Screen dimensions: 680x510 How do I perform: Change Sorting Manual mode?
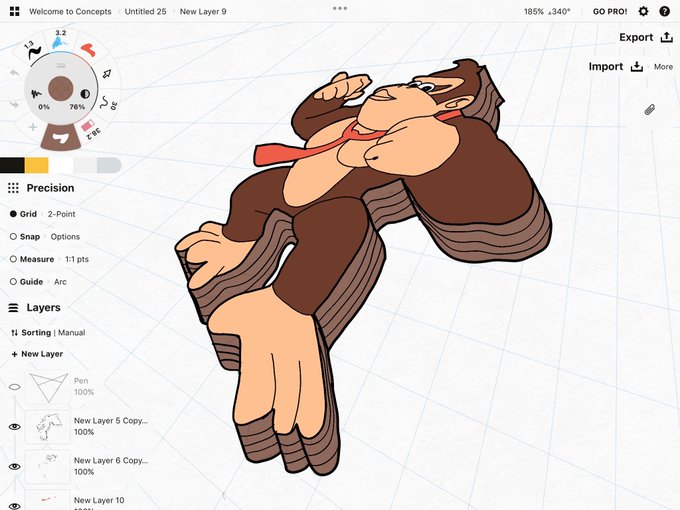pyautogui.click(x=48, y=333)
